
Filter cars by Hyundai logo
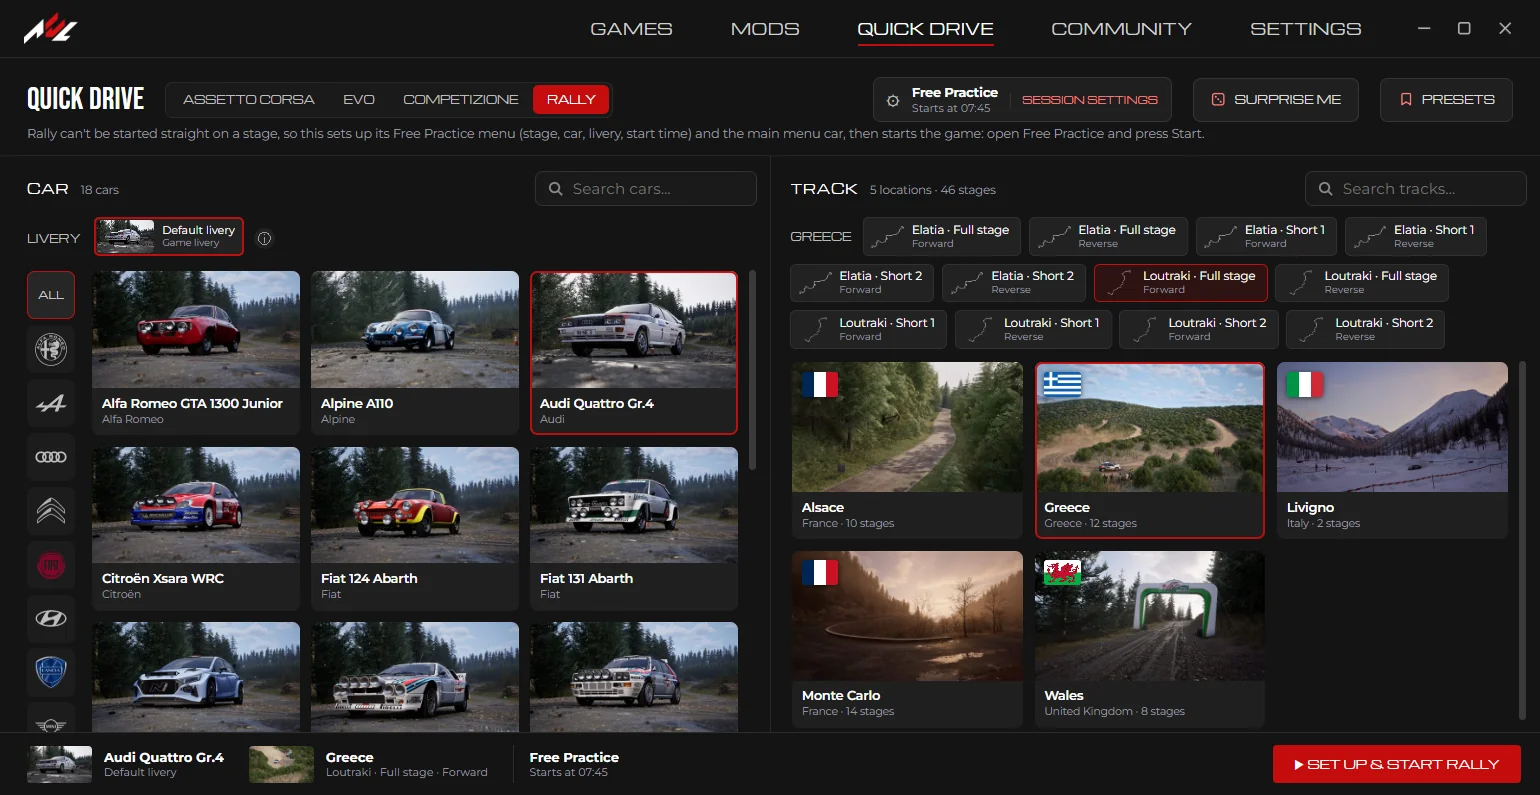point(51,619)
